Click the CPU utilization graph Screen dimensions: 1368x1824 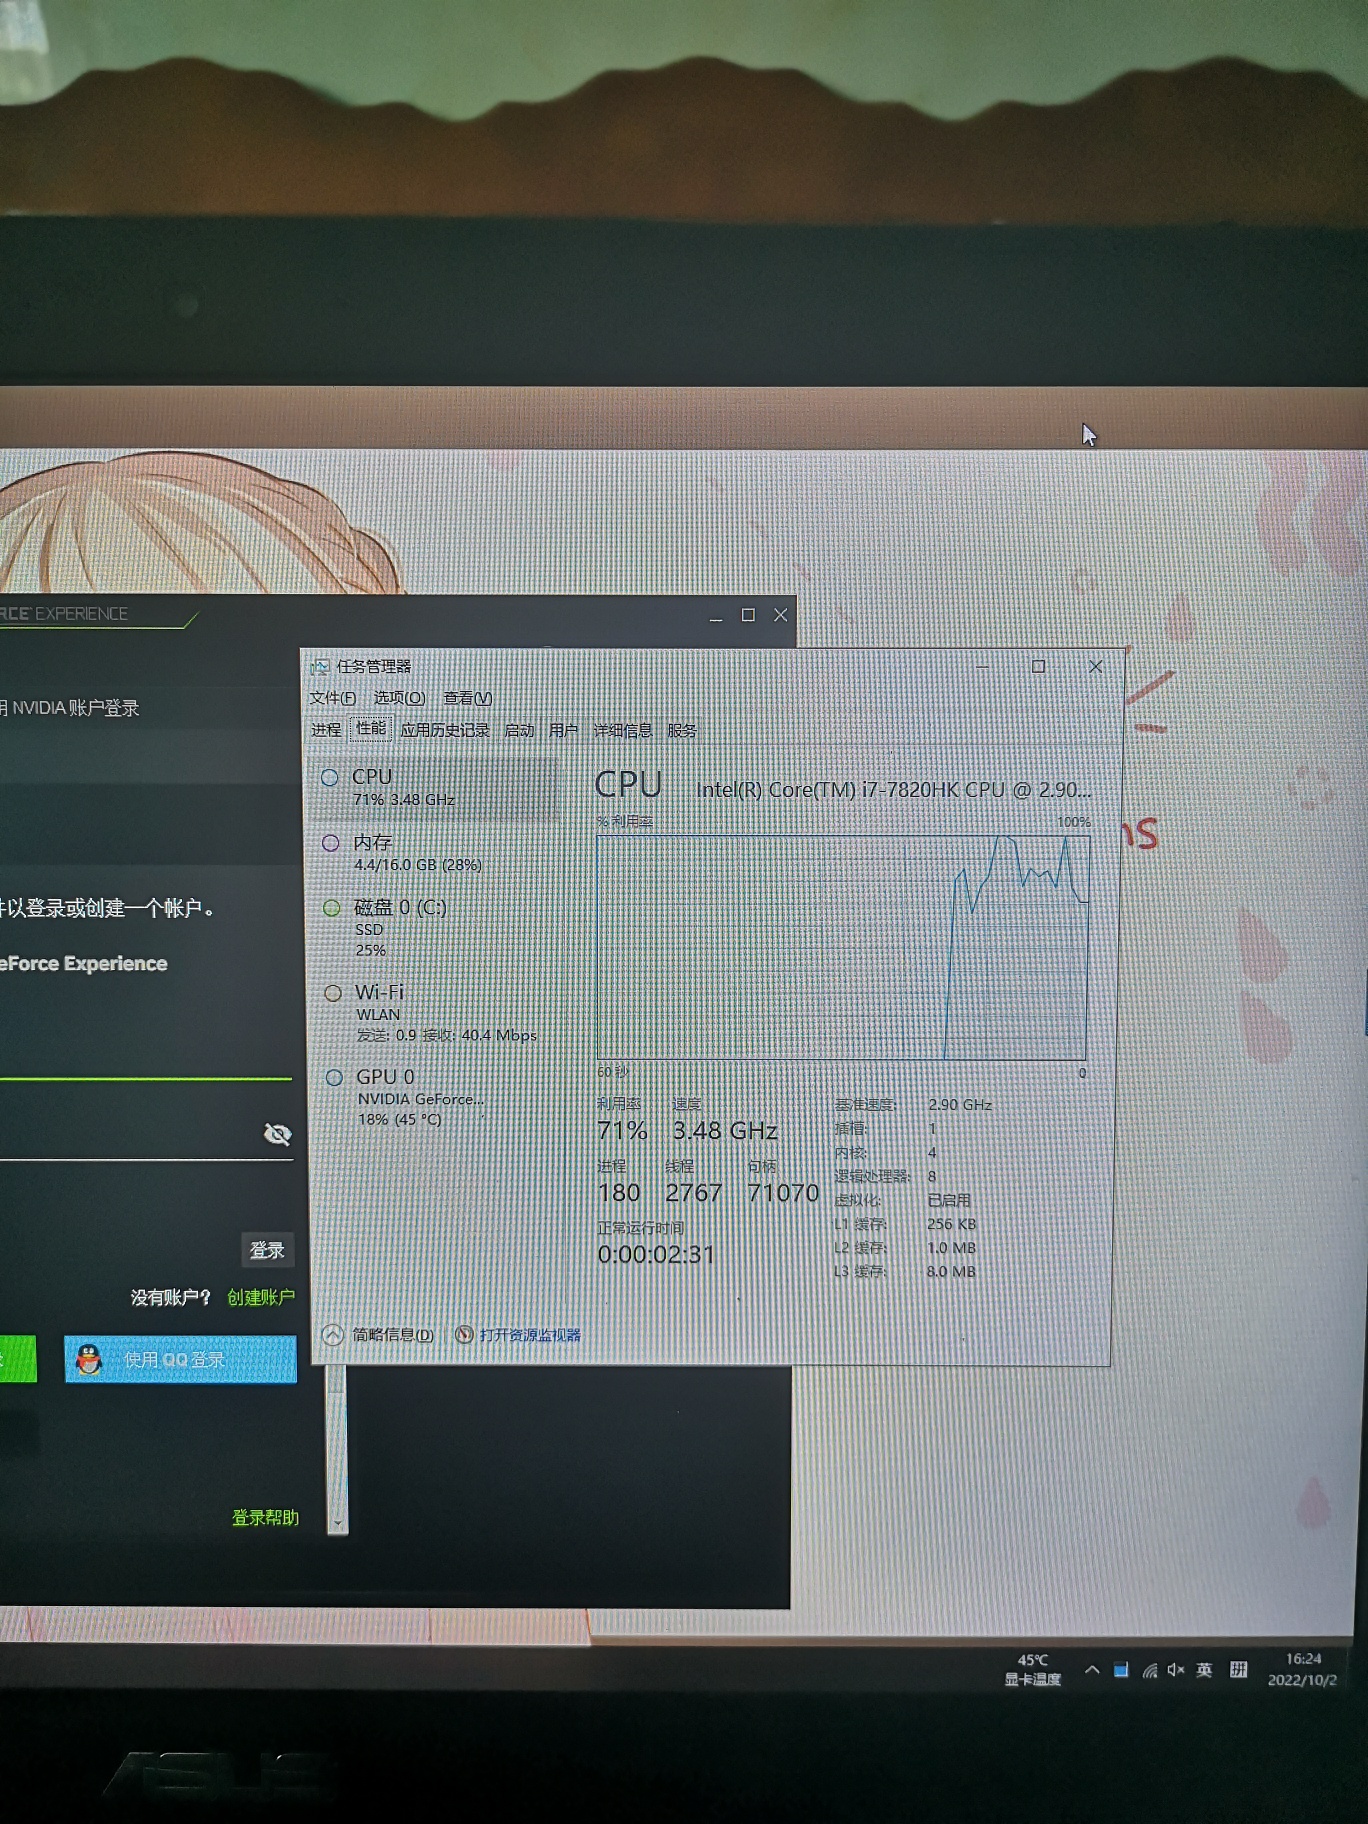click(x=841, y=946)
